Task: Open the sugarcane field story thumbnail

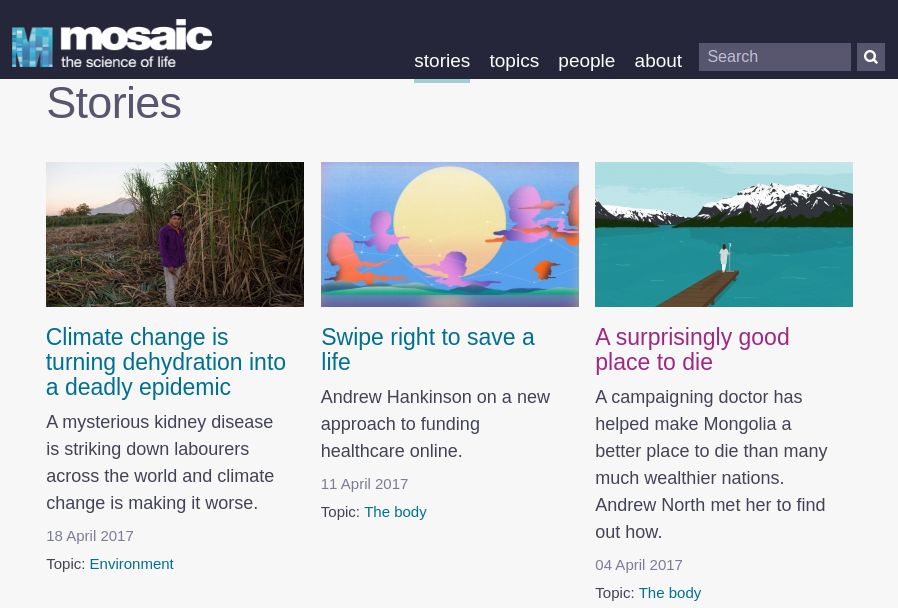Action: point(175,234)
